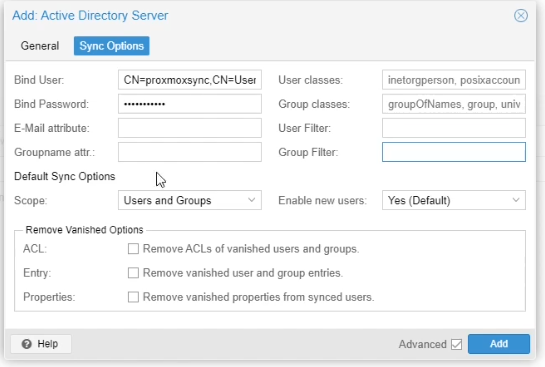Click the Group Filter field
The width and height of the screenshot is (545, 367).
click(454, 152)
